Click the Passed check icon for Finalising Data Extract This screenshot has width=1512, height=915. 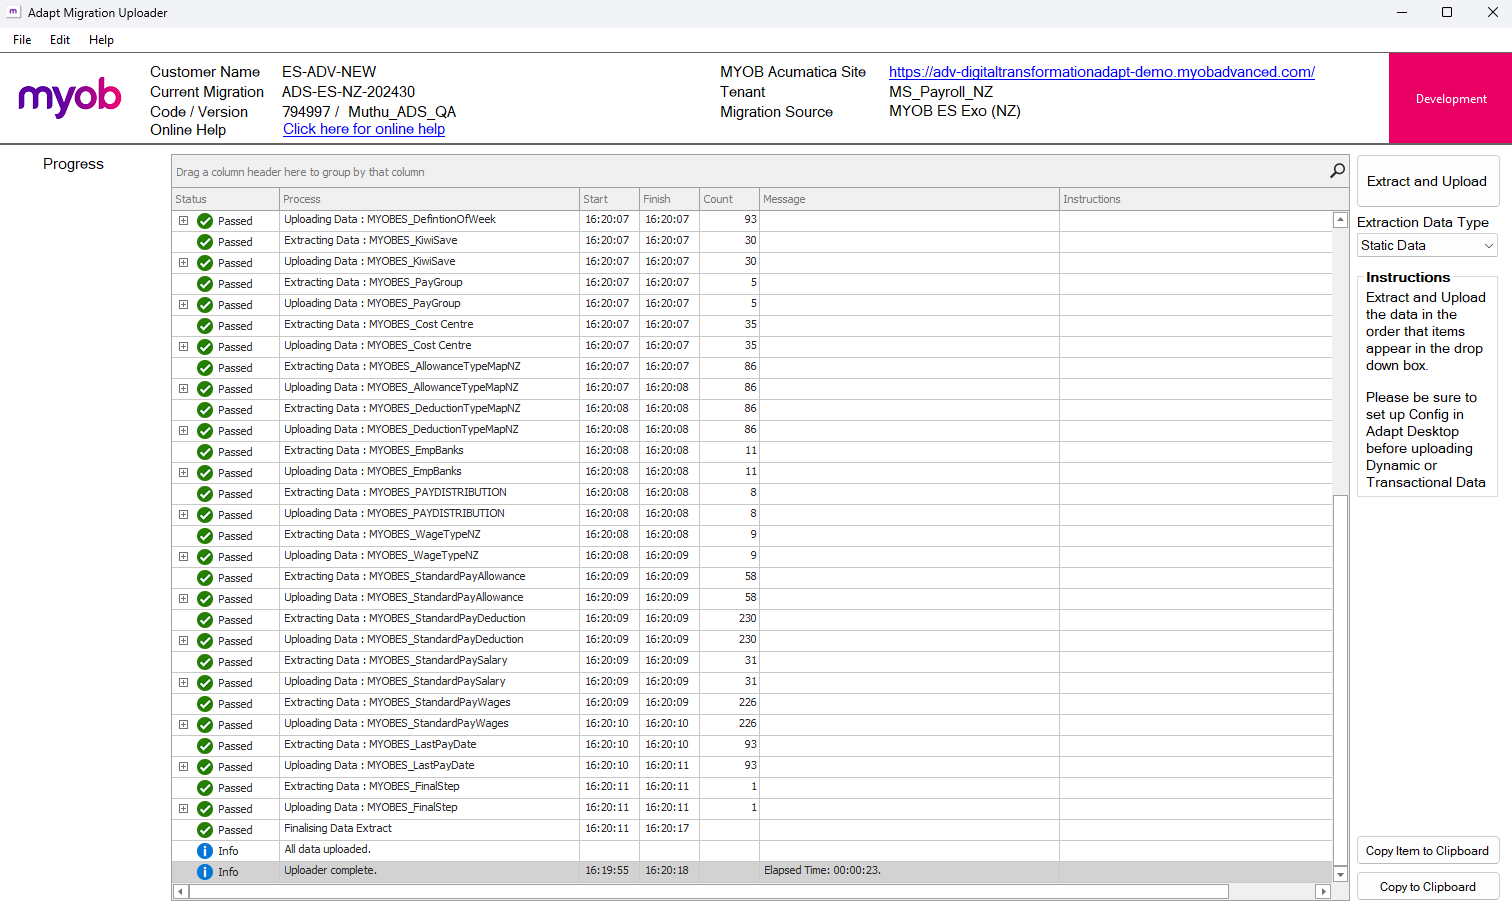[x=204, y=829]
